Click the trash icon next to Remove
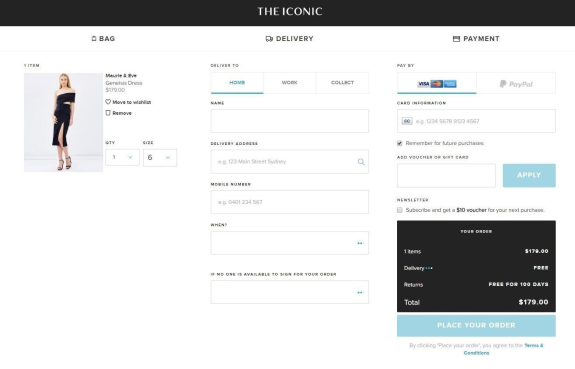Viewport: 575px width, 369px height. (108, 113)
